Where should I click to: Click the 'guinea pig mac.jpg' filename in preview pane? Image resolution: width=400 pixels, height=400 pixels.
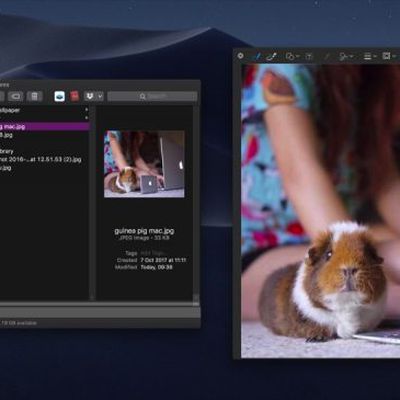coord(144,230)
